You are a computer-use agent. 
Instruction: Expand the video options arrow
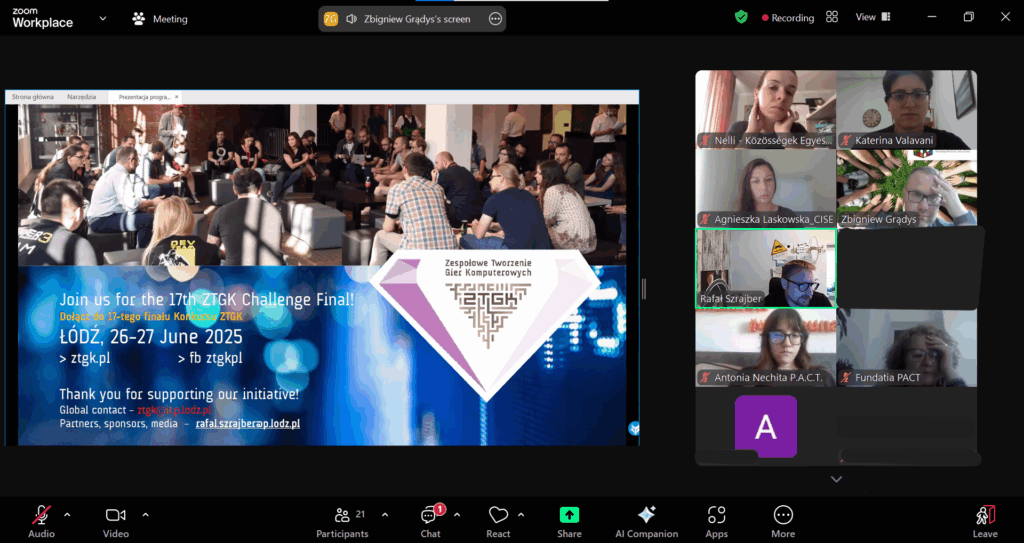pyautogui.click(x=145, y=515)
